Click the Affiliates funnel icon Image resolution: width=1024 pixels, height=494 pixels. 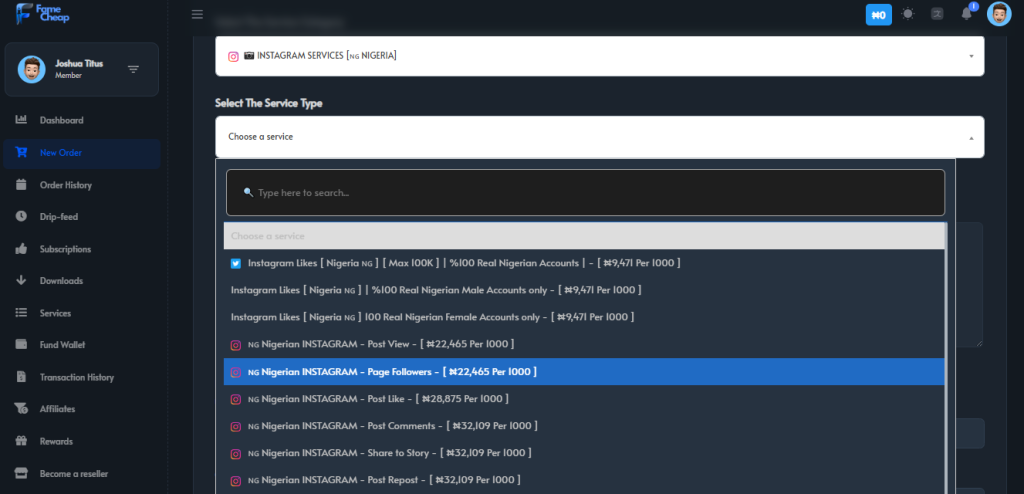pos(21,408)
